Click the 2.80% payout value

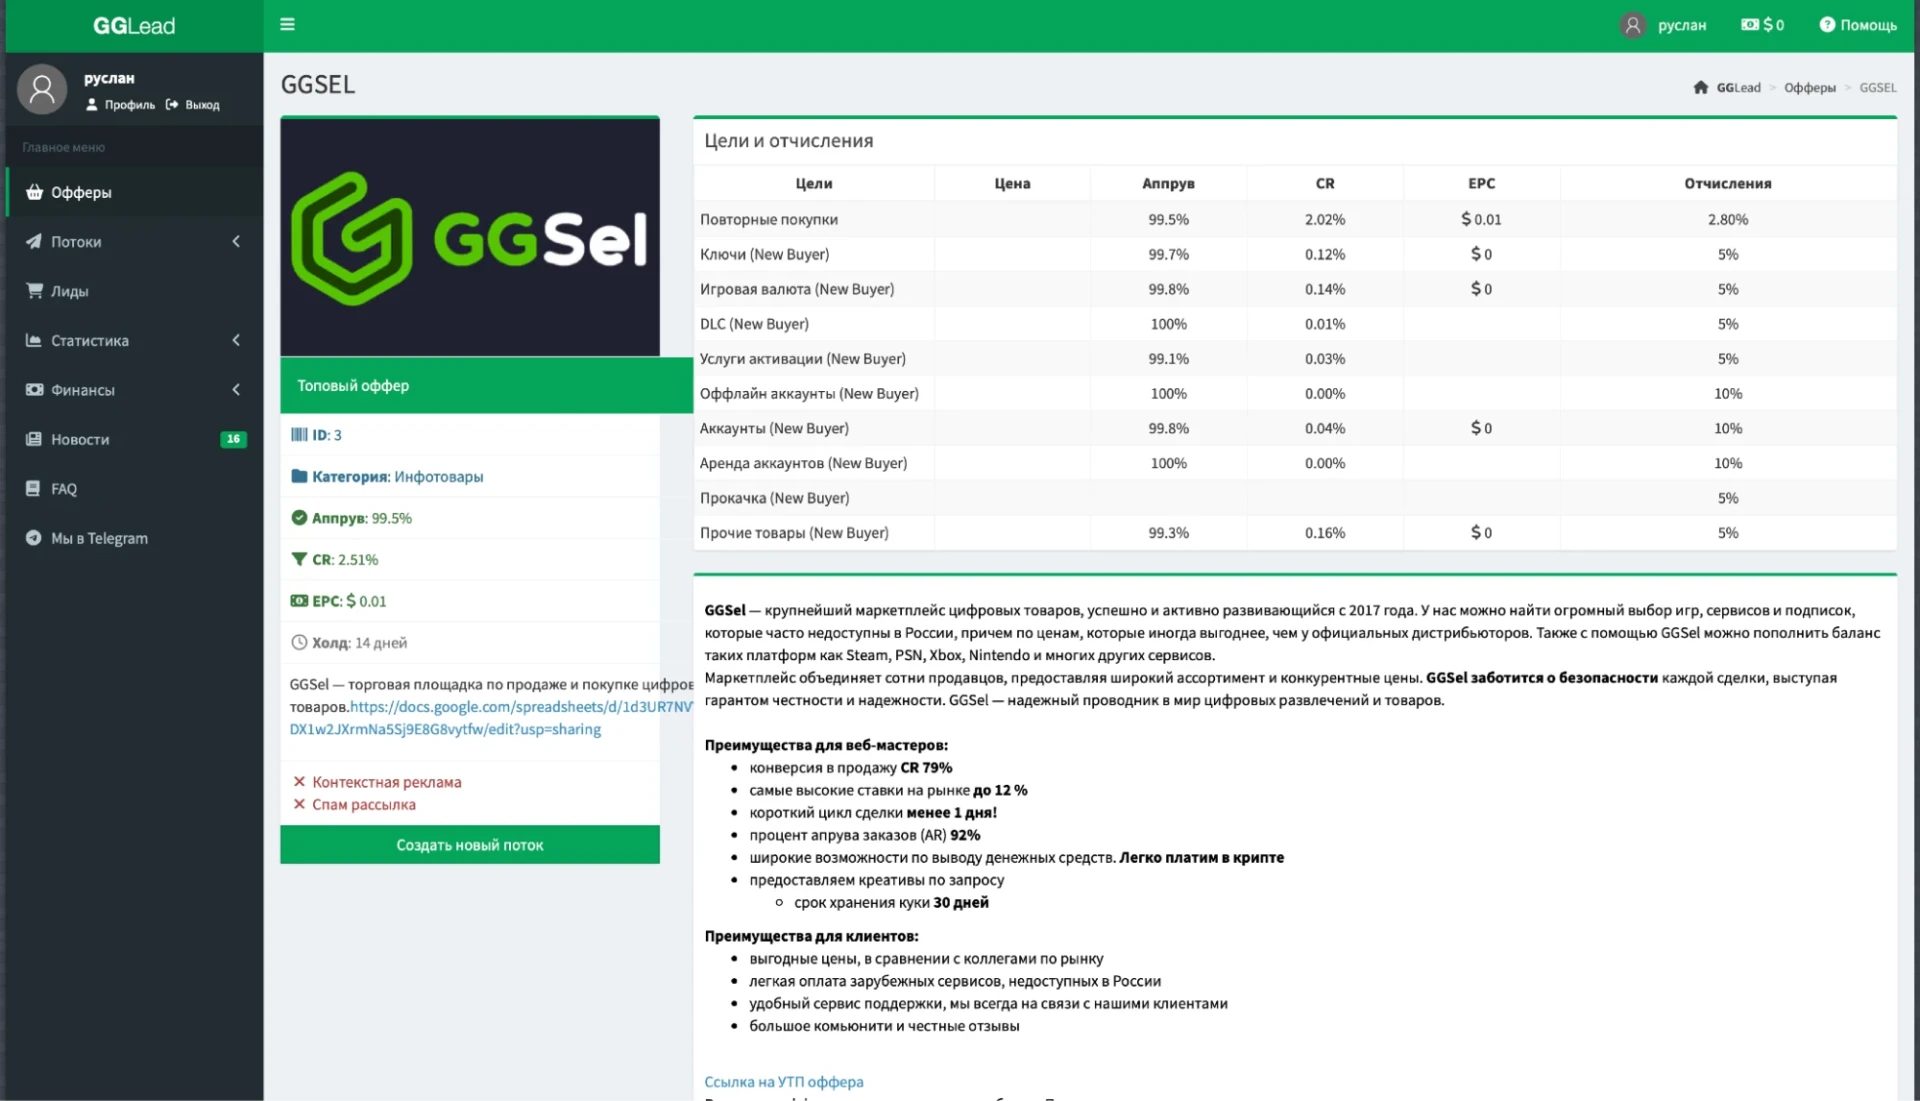tap(1727, 220)
